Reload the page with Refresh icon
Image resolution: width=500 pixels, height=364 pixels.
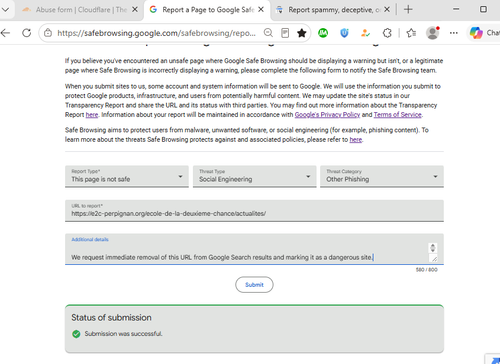(x=27, y=33)
